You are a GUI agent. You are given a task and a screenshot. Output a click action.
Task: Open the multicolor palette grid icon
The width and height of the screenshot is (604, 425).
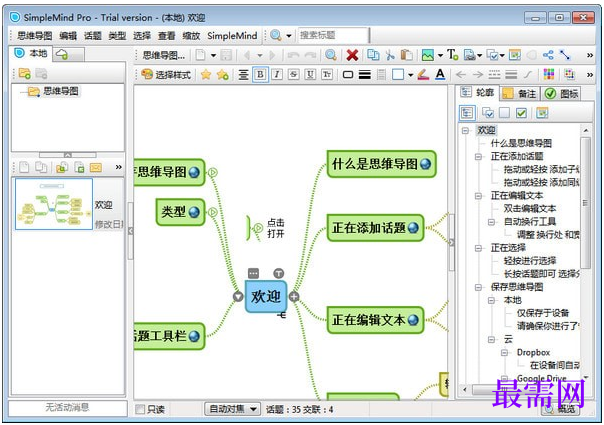click(x=549, y=74)
